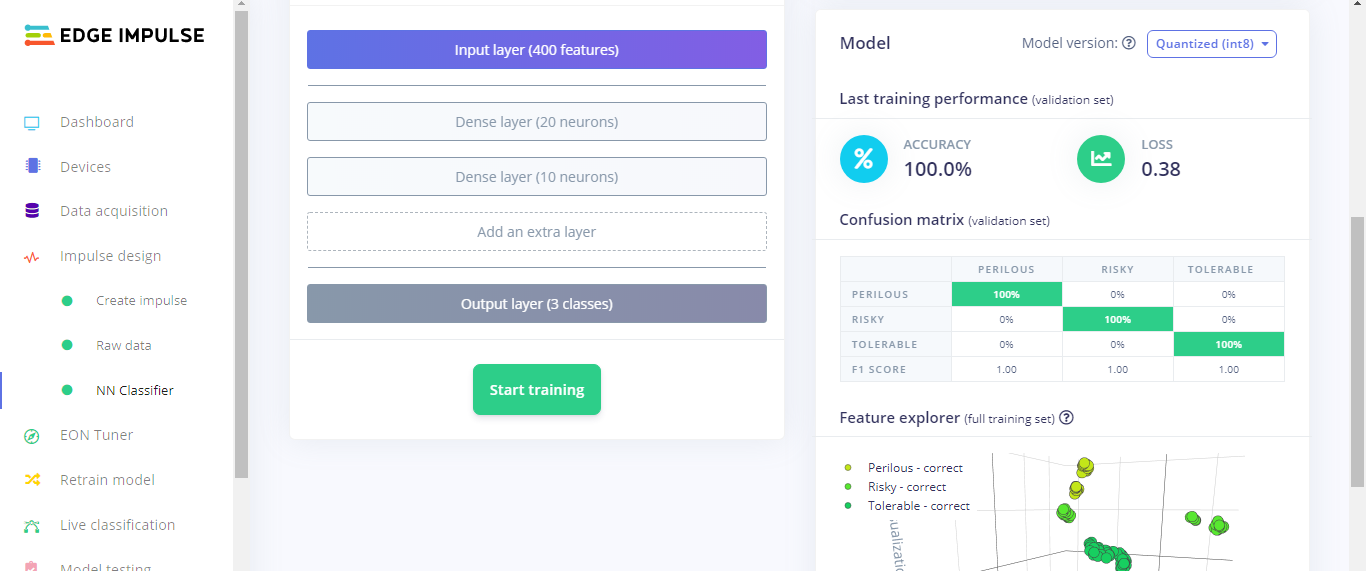Go to Raw data sidebar item
Viewport: 1366px width, 571px height.
click(x=123, y=346)
